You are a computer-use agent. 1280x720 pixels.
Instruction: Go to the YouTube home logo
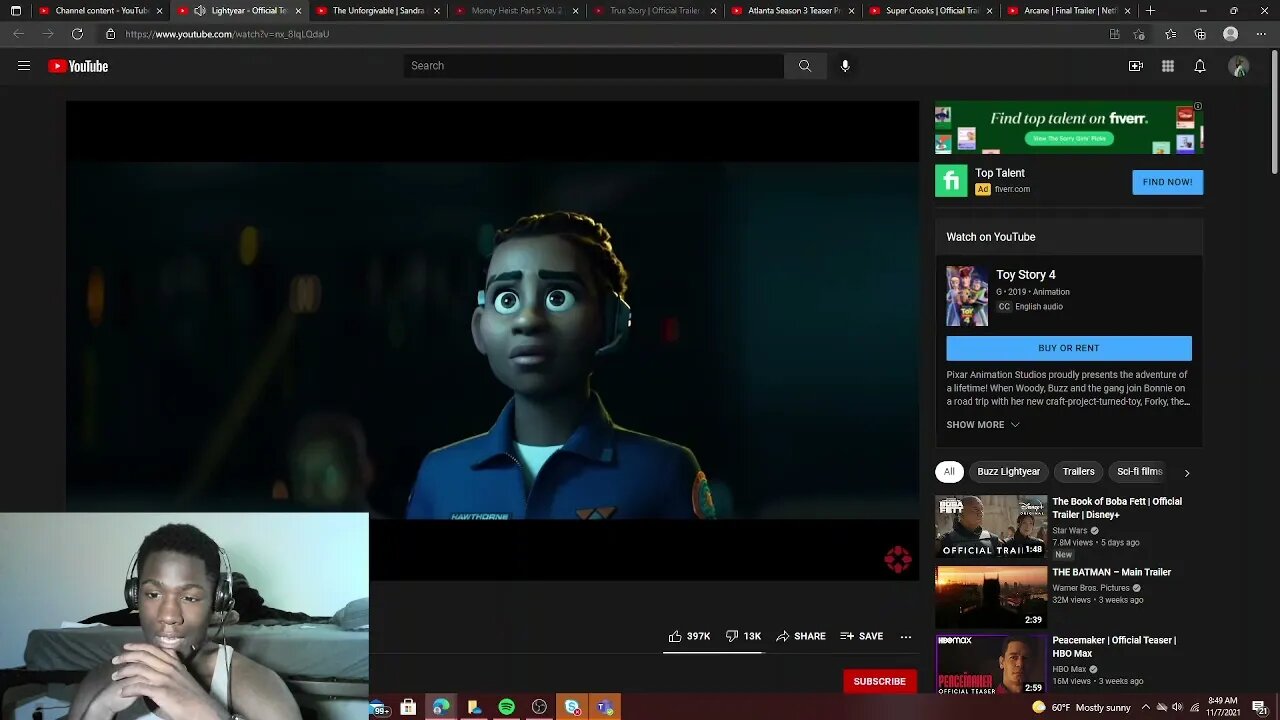click(x=78, y=66)
